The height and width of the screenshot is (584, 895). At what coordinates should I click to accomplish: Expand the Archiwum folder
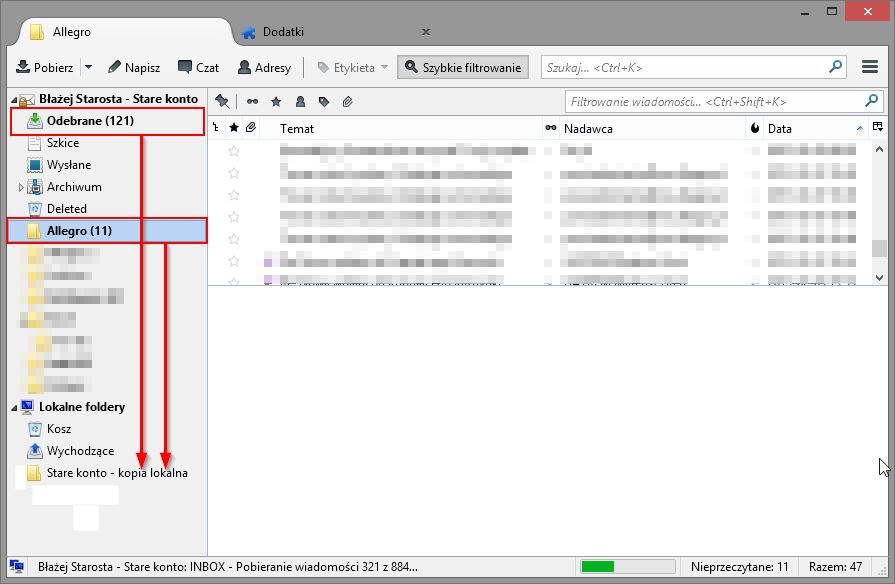pos(21,187)
